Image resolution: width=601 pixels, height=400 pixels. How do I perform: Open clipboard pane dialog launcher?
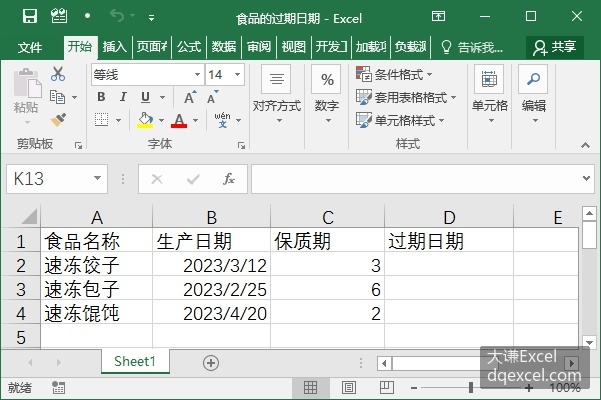coord(79,145)
